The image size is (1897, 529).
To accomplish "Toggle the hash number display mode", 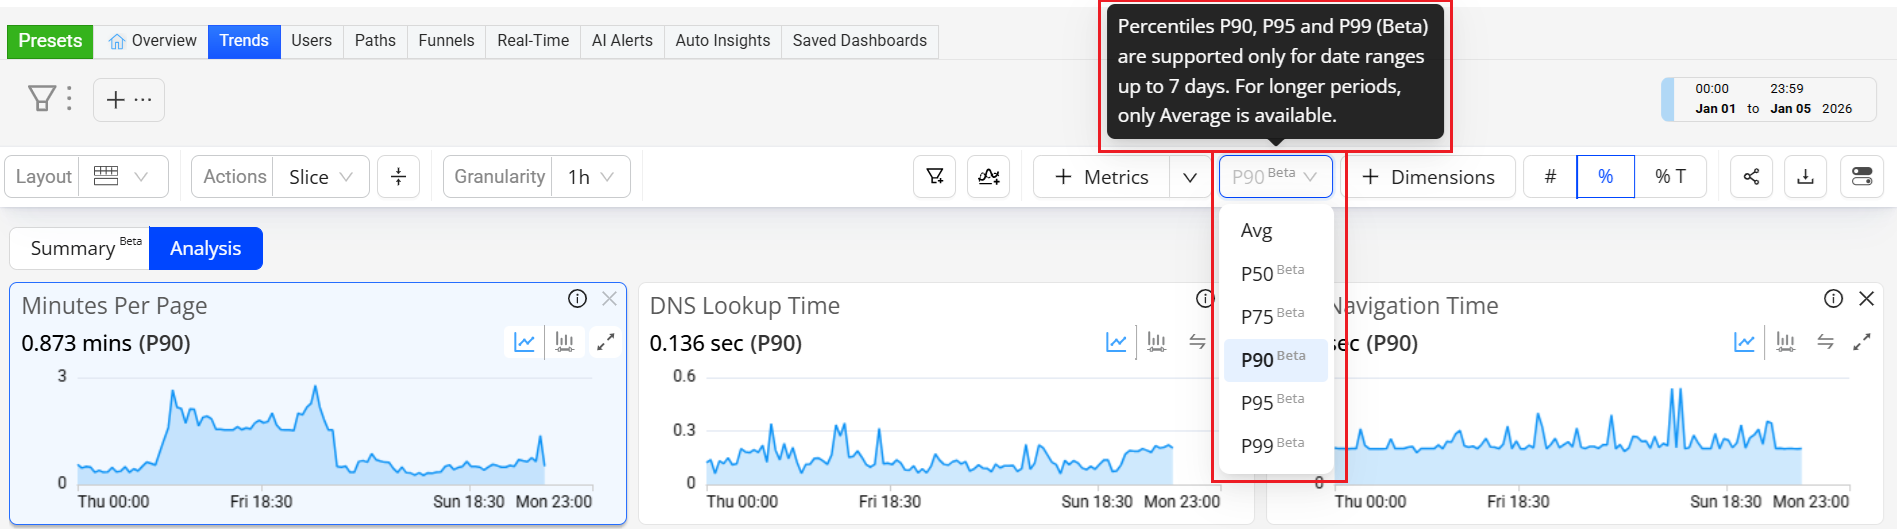I will tap(1550, 177).
